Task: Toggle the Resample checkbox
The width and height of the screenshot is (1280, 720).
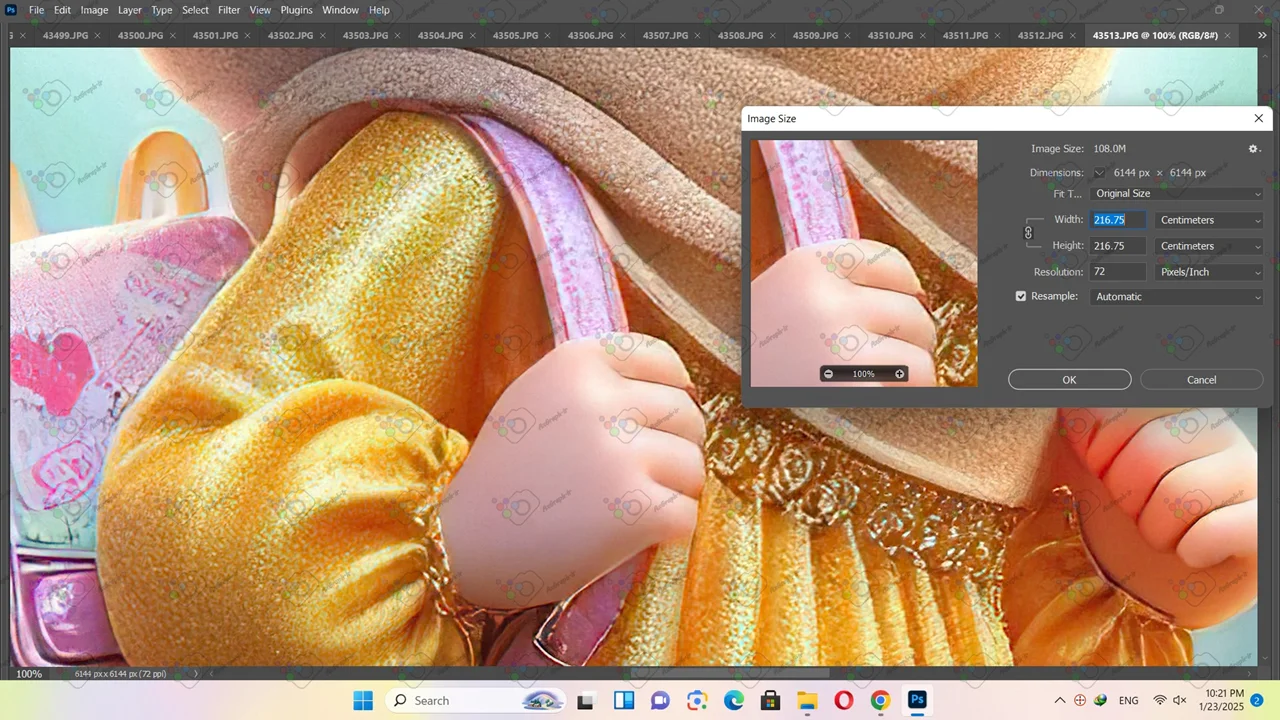Action: point(1021,296)
